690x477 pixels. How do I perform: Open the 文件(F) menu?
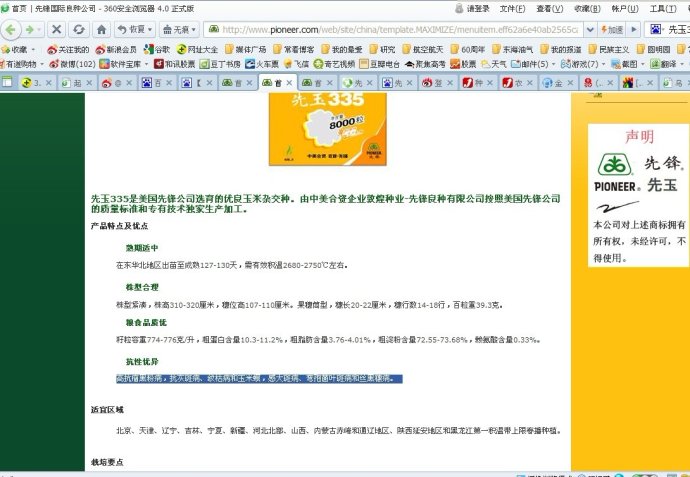pos(512,8)
